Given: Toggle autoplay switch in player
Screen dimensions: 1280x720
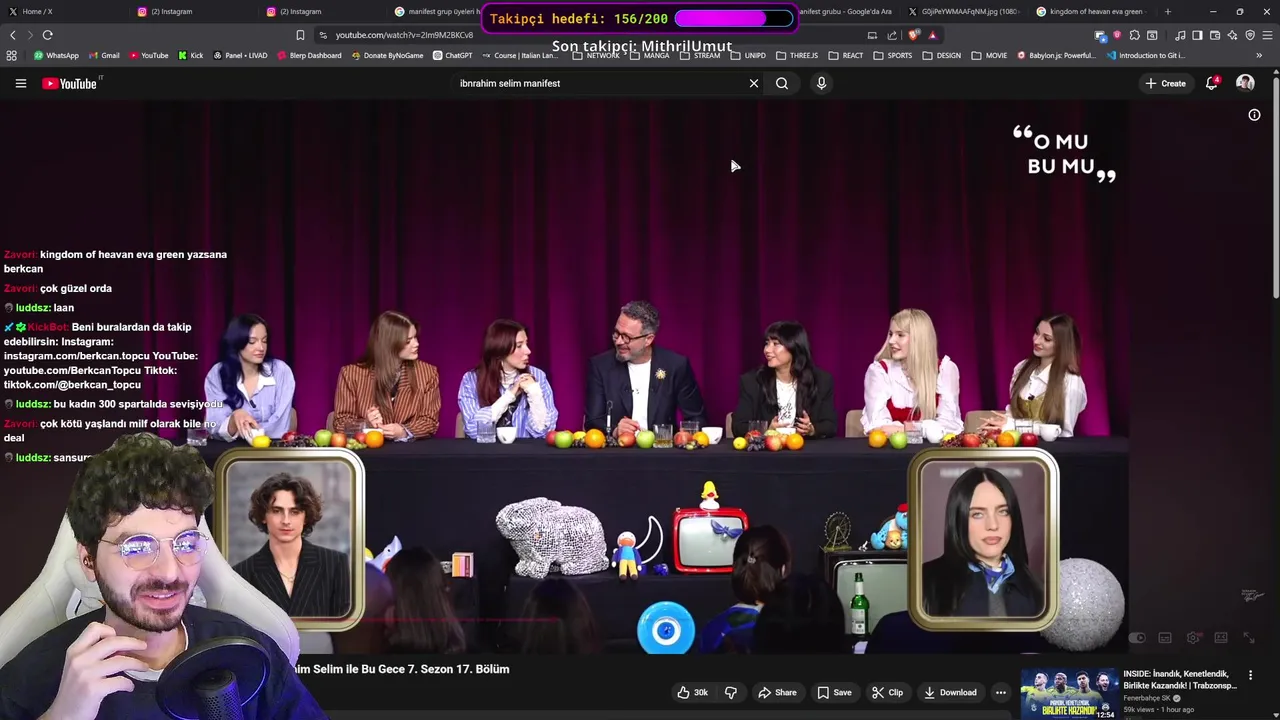Looking at the screenshot, I should [x=1137, y=637].
